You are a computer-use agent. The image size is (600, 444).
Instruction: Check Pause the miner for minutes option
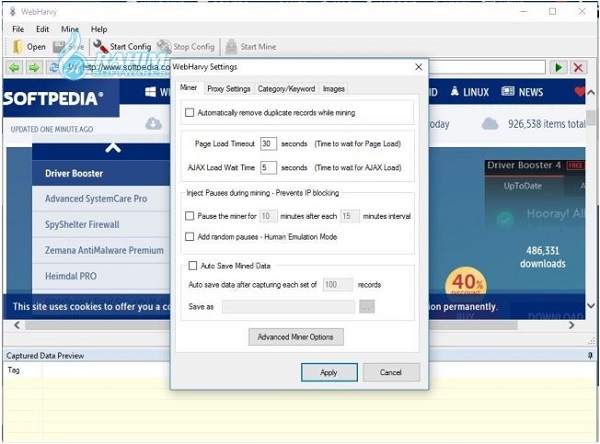pyautogui.click(x=189, y=216)
